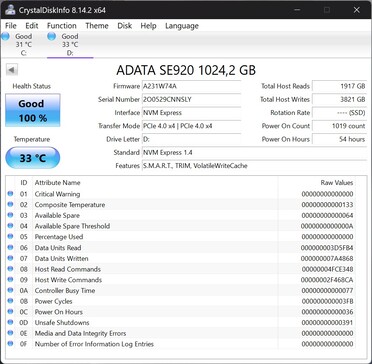Viewport: 372px width, 364px height.
Task: Click Power On Count value 1019 count
Action: (340, 126)
